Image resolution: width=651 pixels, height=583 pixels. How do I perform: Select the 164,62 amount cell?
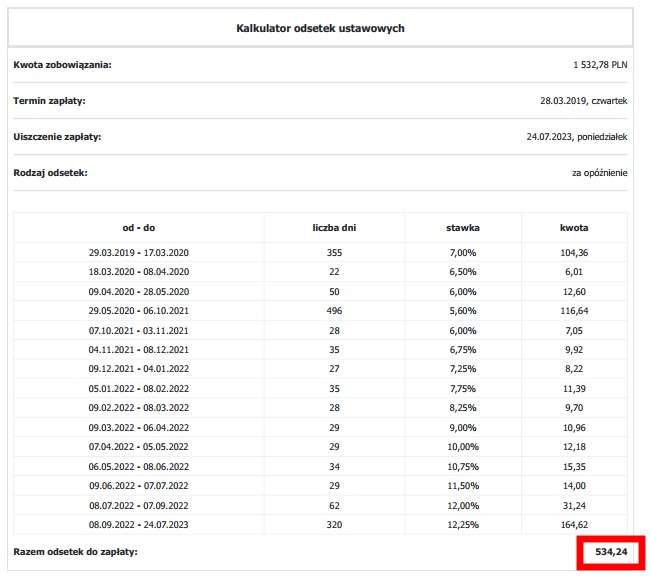[x=573, y=522]
